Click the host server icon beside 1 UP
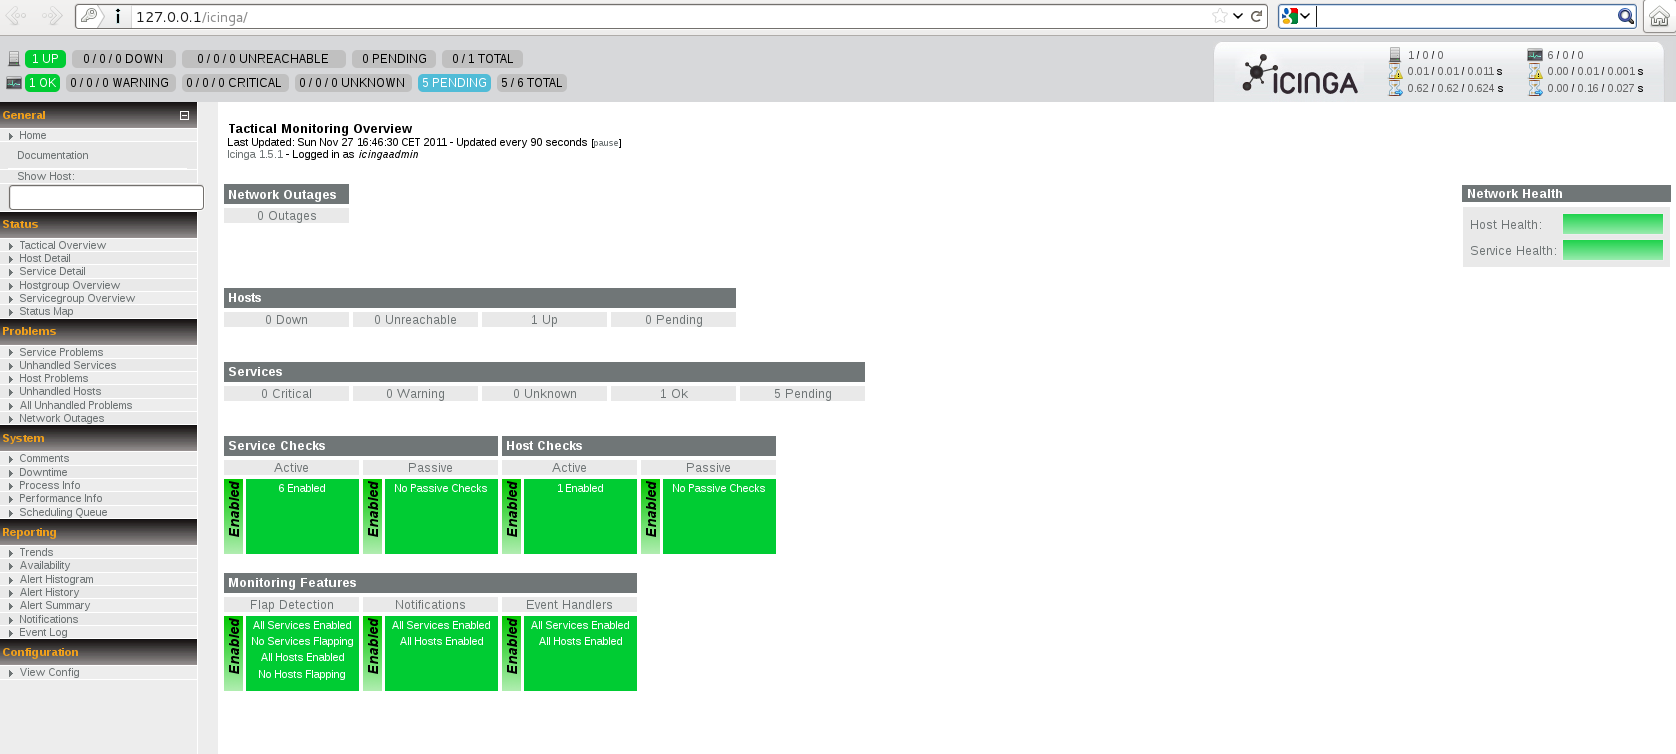 [14, 59]
